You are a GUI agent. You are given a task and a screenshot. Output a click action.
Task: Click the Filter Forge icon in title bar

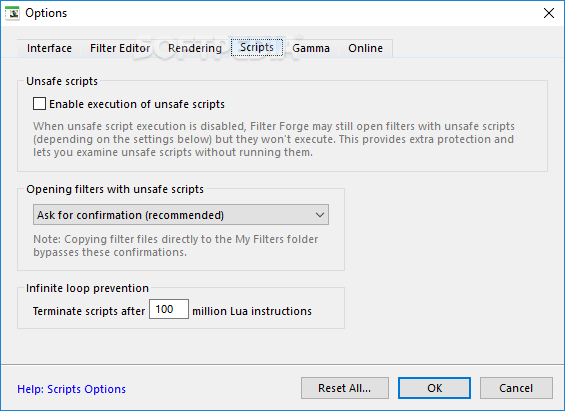click(x=13, y=13)
